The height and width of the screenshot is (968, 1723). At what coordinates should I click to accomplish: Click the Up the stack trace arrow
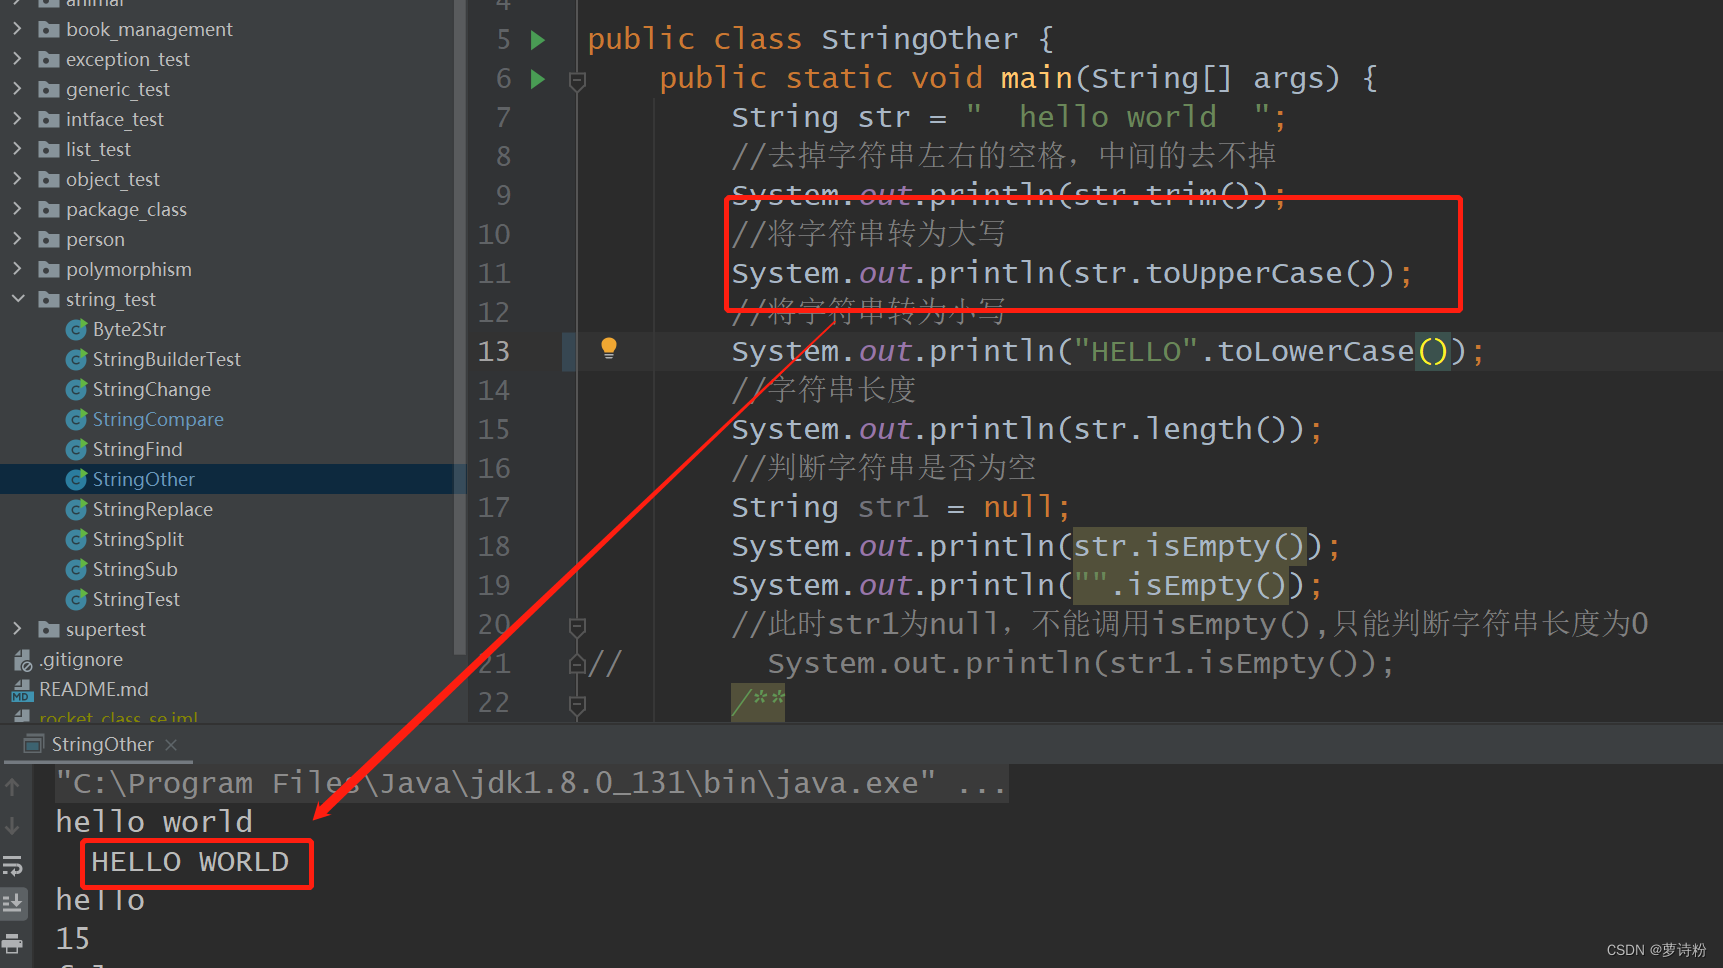(12, 787)
